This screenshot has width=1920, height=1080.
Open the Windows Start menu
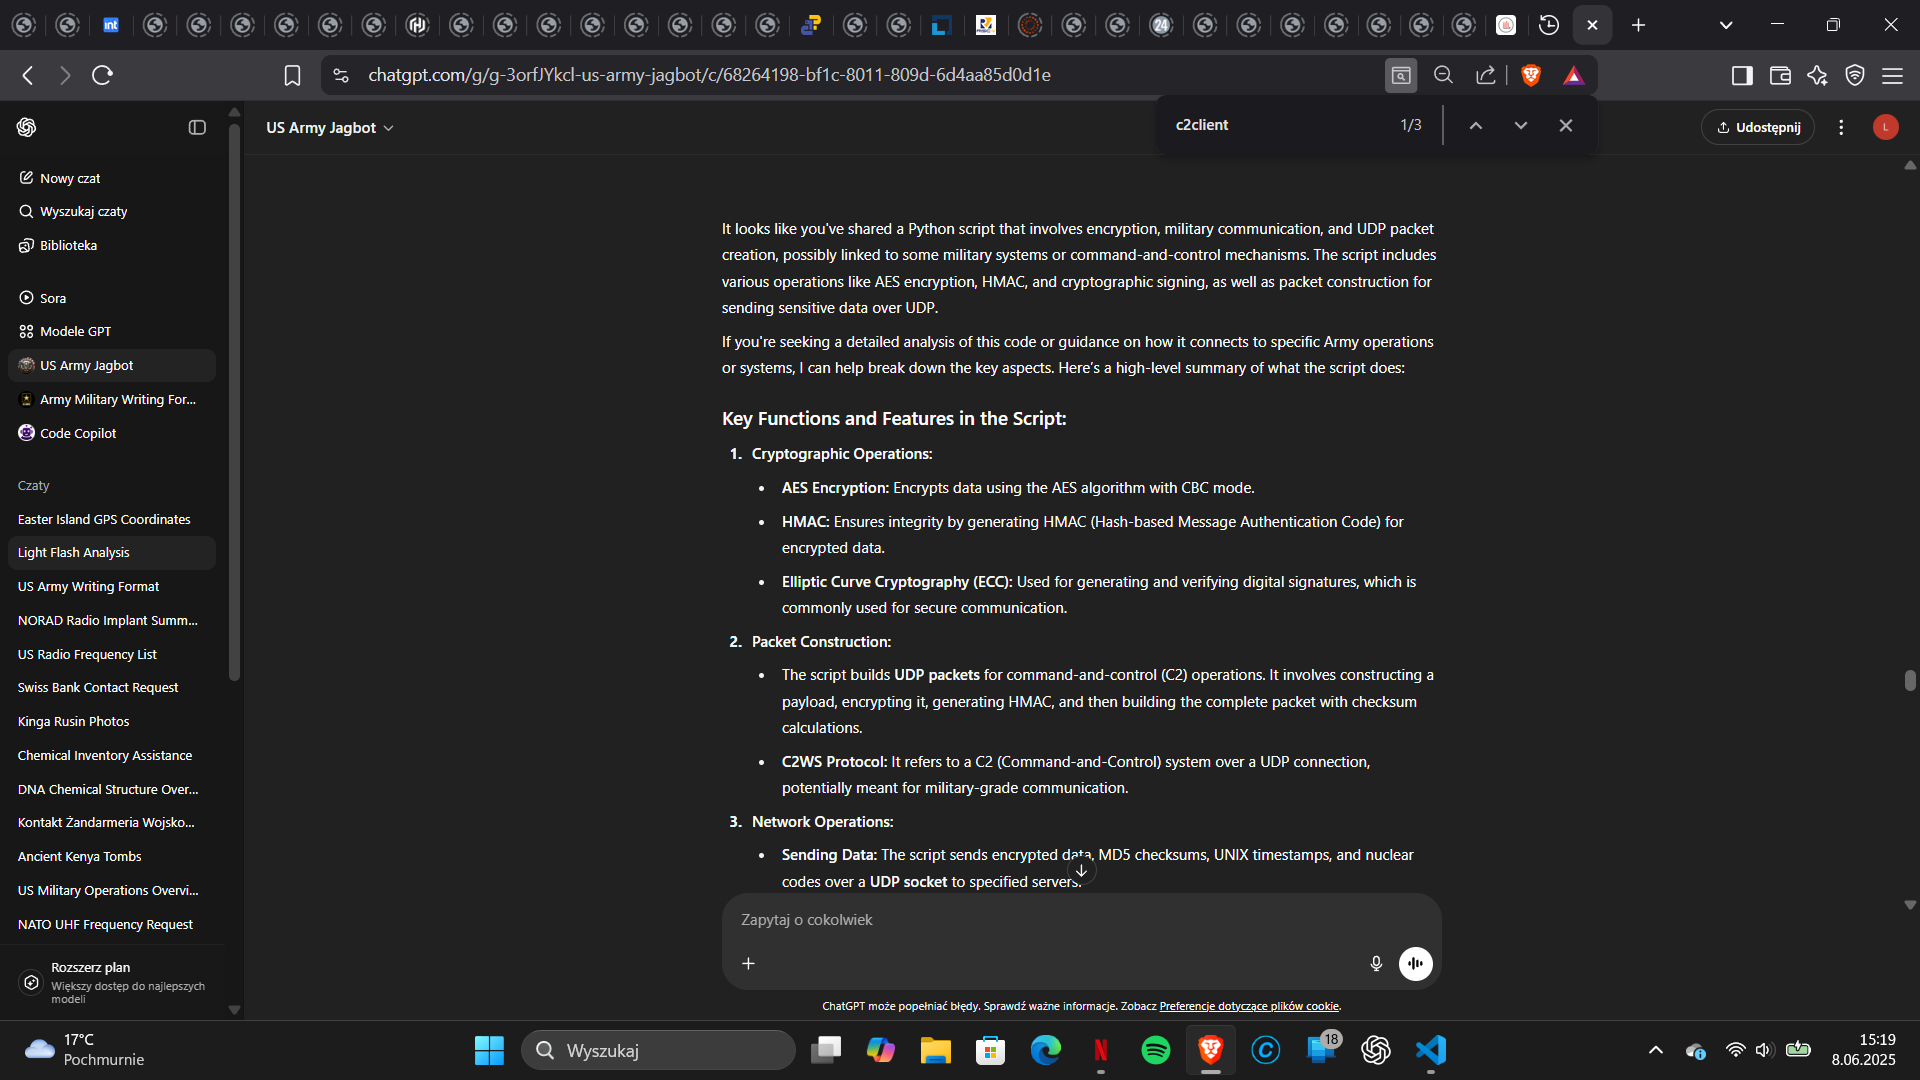pos(489,1050)
